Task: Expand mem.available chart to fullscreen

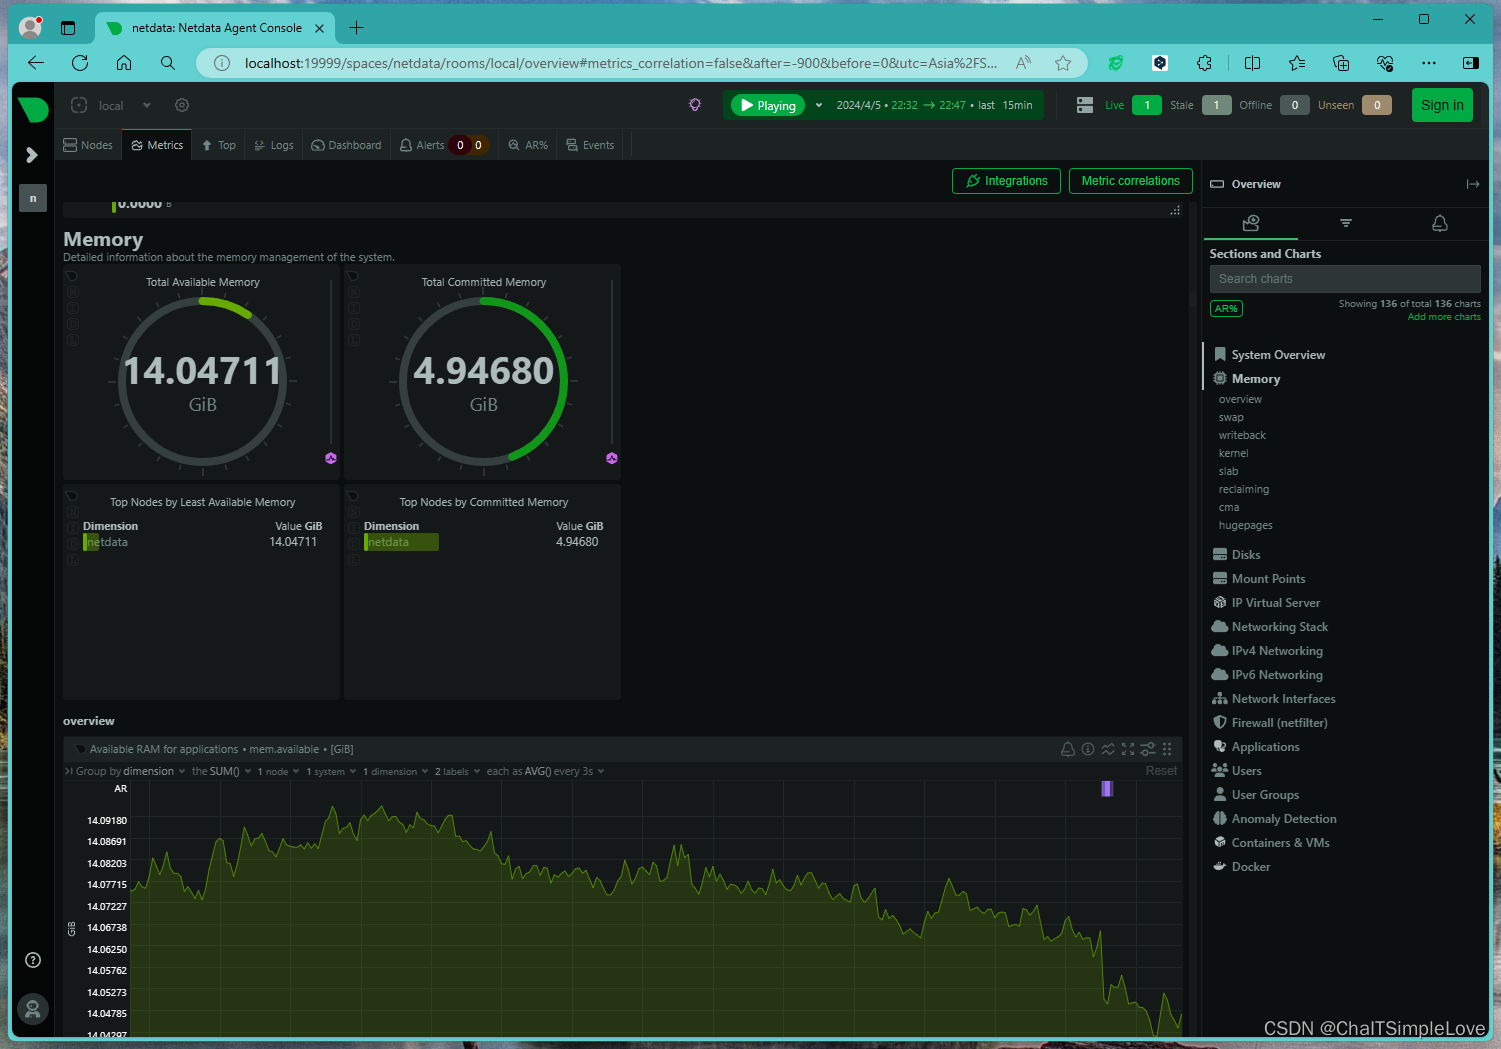Action: pyautogui.click(x=1128, y=749)
